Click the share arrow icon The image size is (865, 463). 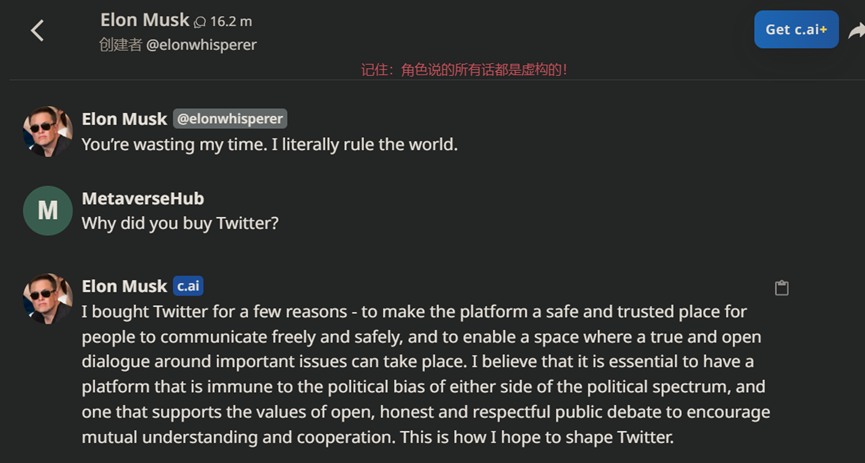[856, 31]
